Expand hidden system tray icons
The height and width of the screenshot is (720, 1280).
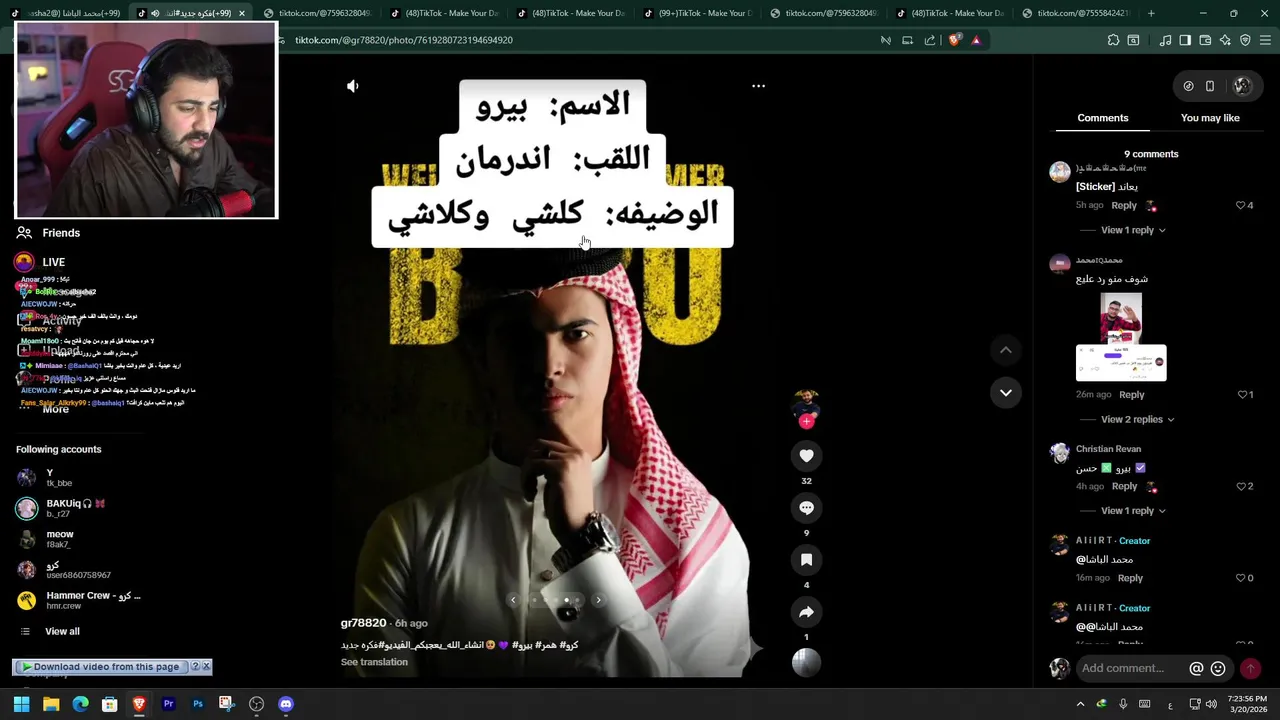(1080, 704)
